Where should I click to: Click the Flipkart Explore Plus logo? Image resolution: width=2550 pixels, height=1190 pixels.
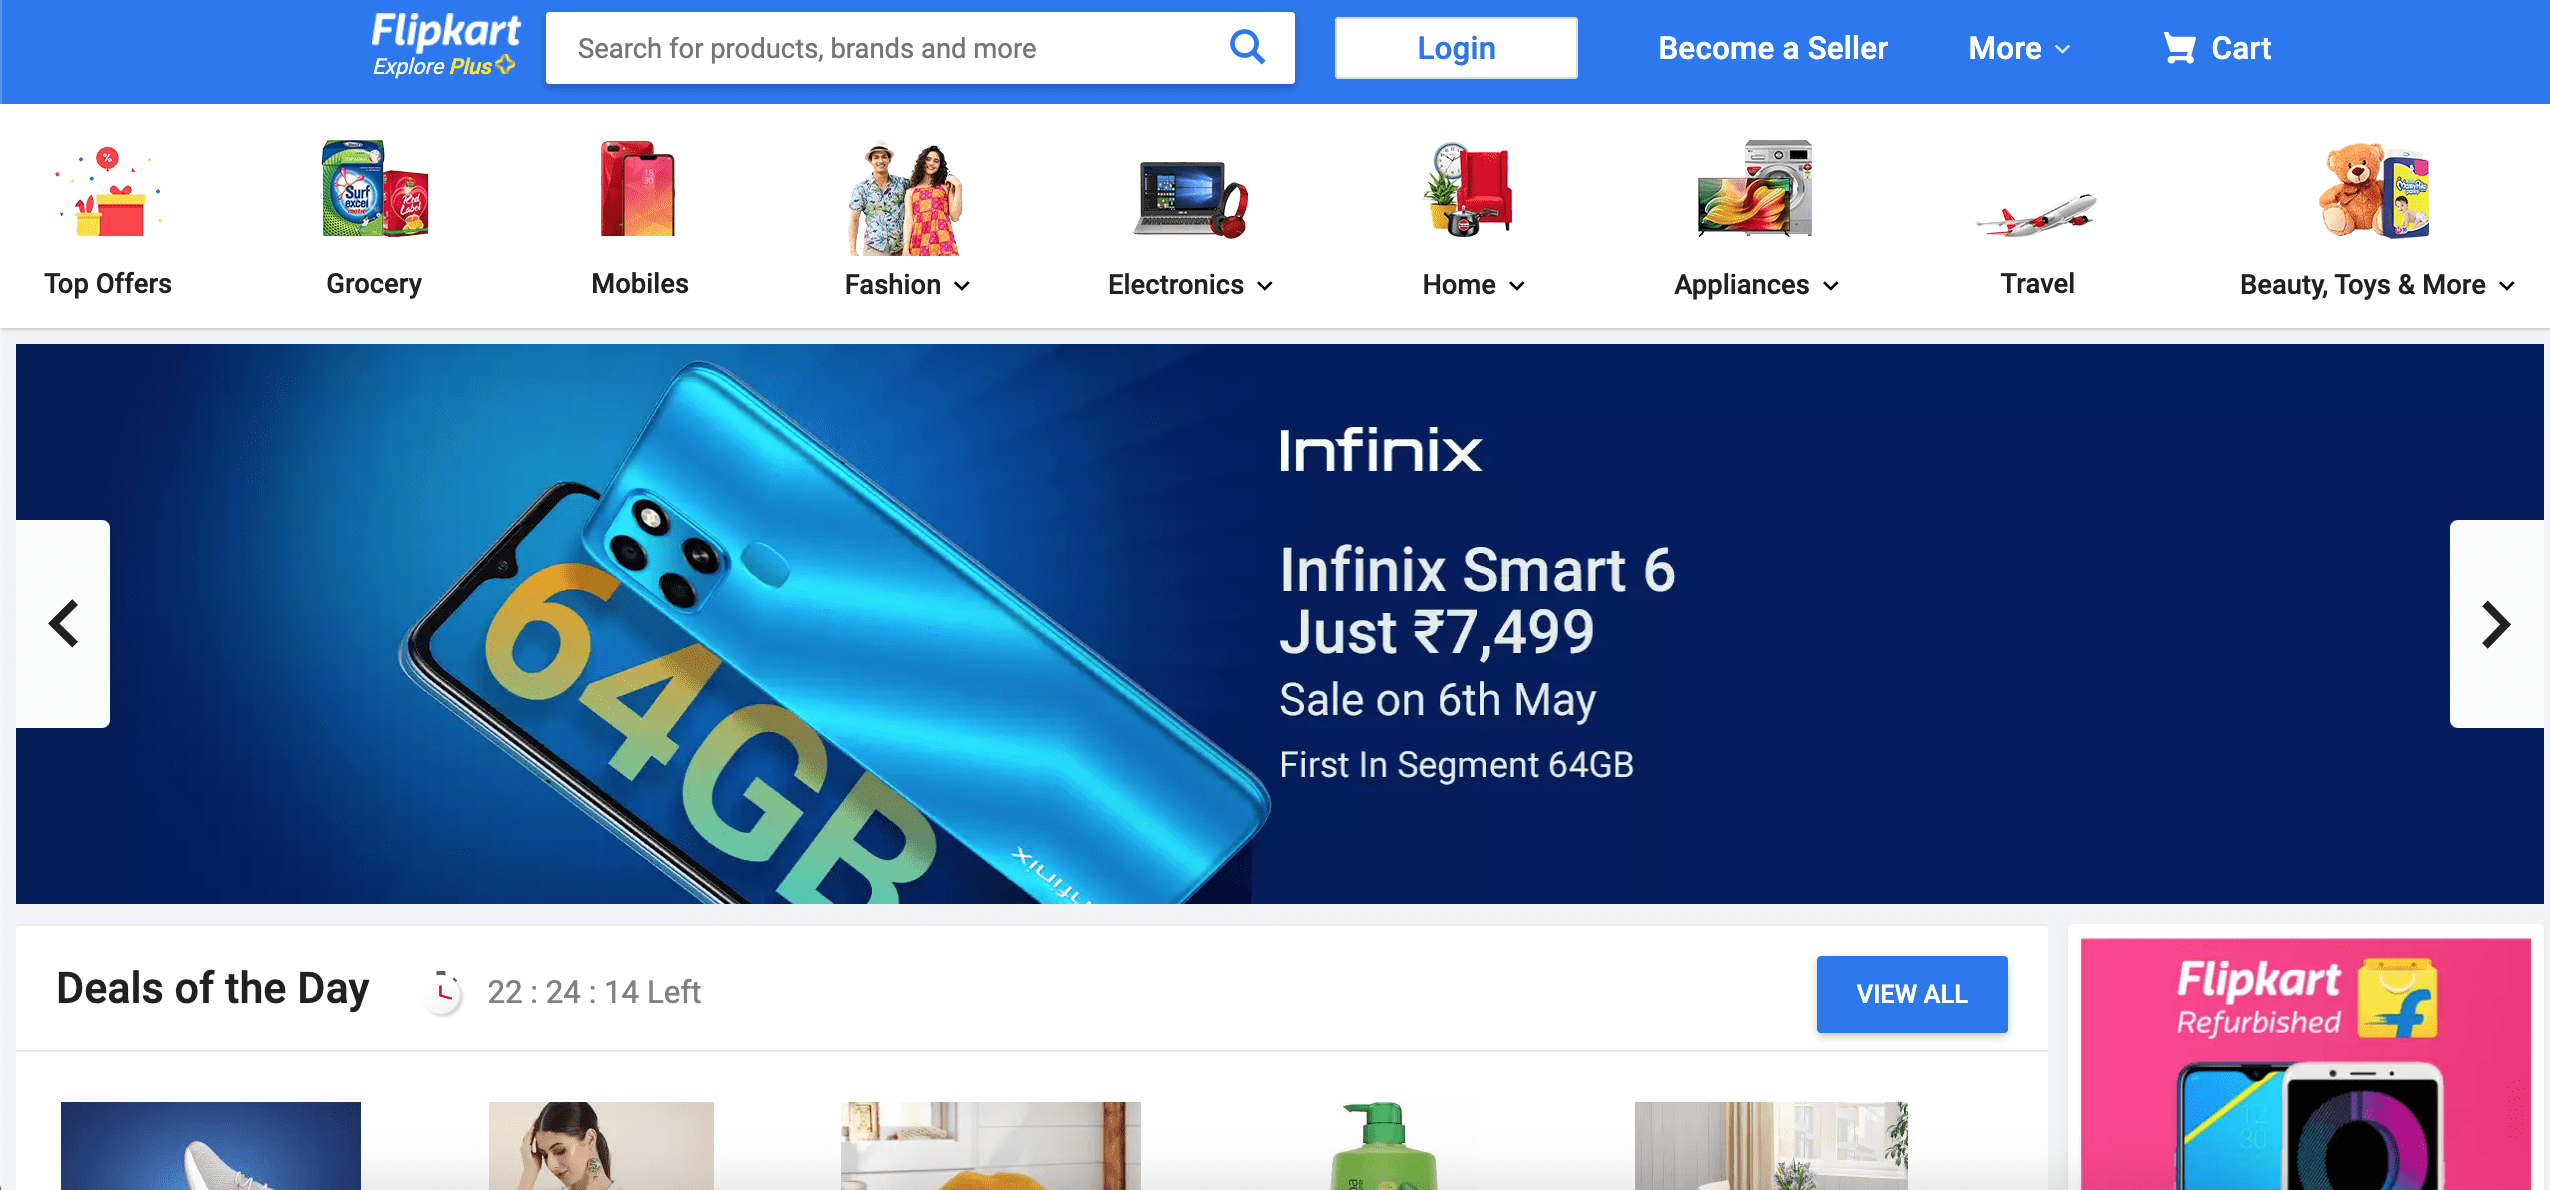click(x=445, y=45)
